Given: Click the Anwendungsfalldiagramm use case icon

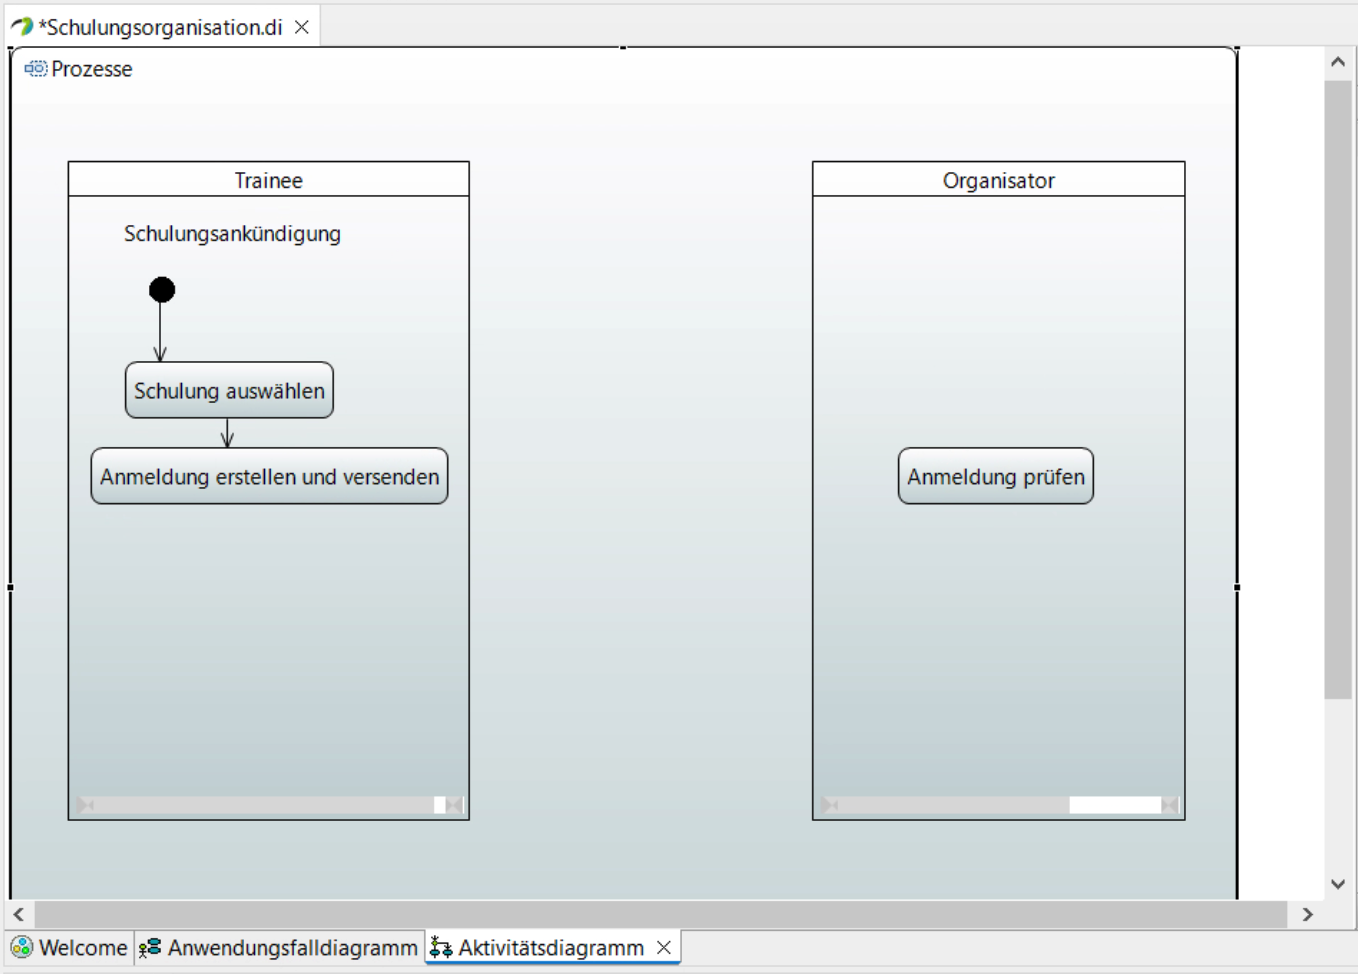Looking at the screenshot, I should [x=150, y=947].
